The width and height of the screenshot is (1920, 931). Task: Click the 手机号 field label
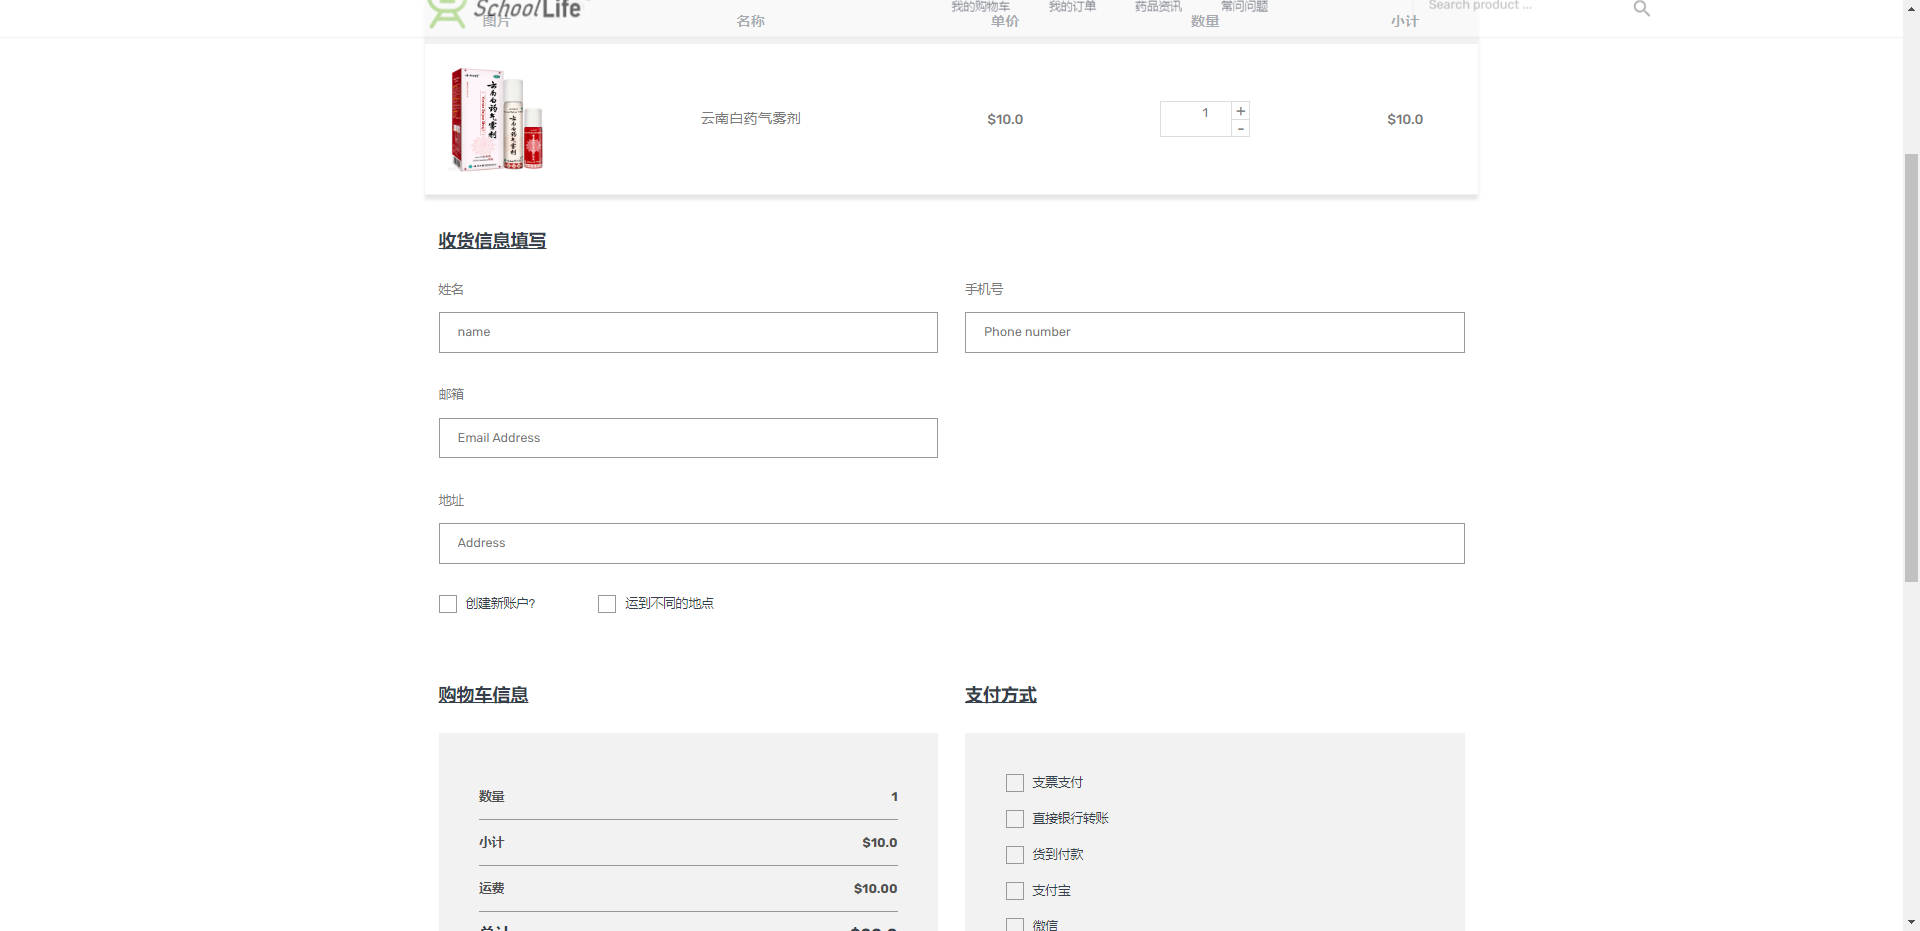tap(984, 289)
